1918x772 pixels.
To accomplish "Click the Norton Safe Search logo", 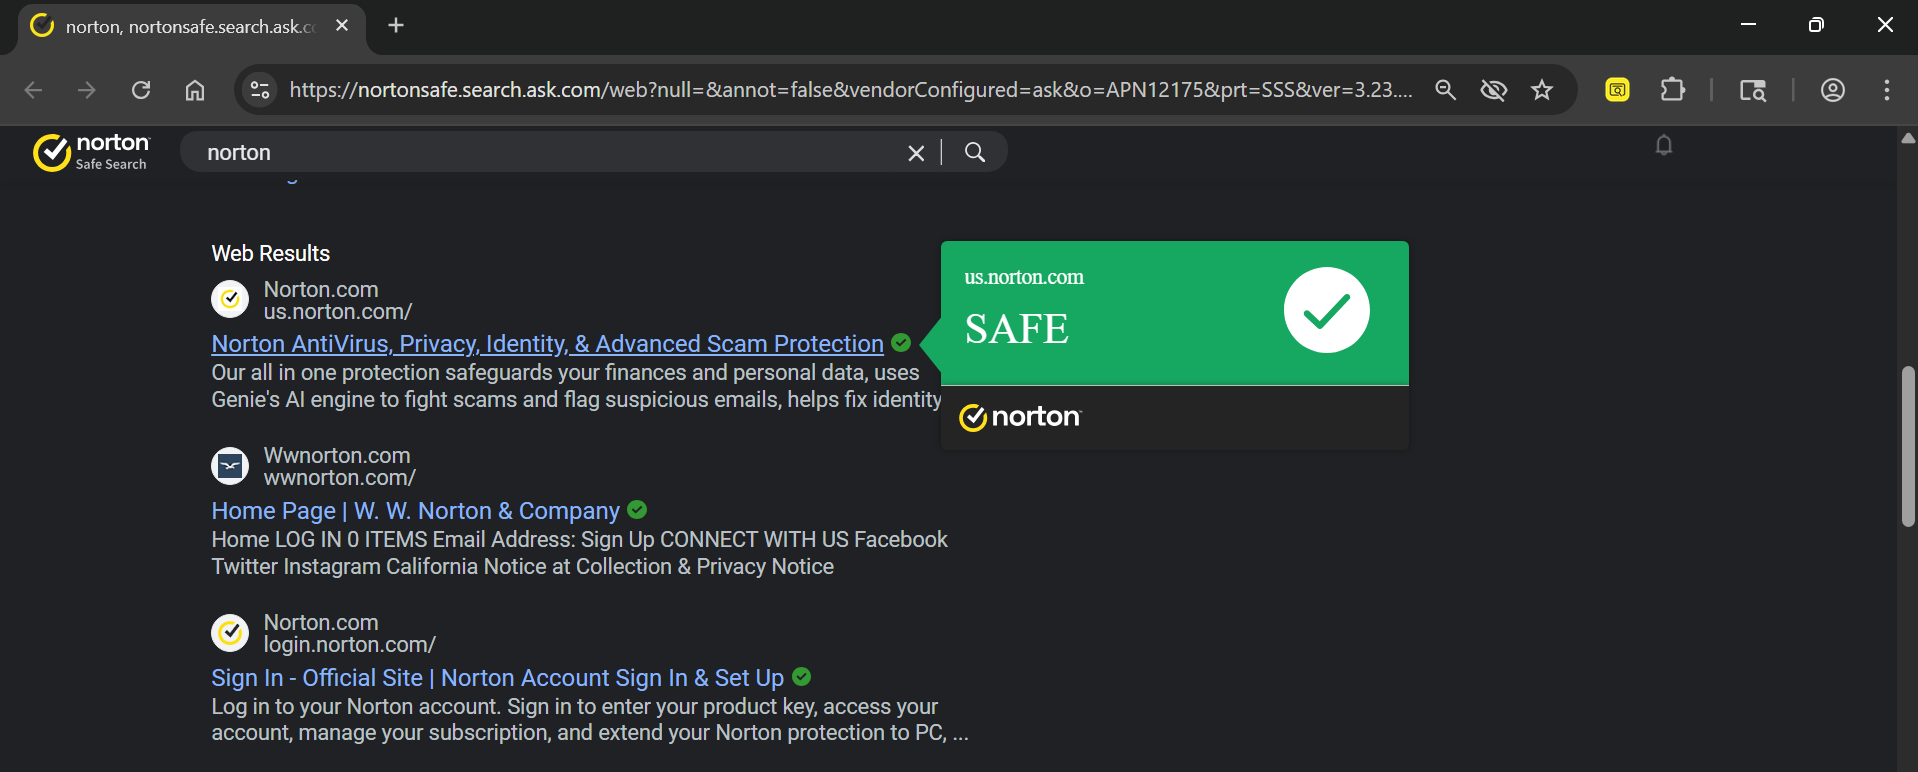I will pyautogui.click(x=91, y=152).
